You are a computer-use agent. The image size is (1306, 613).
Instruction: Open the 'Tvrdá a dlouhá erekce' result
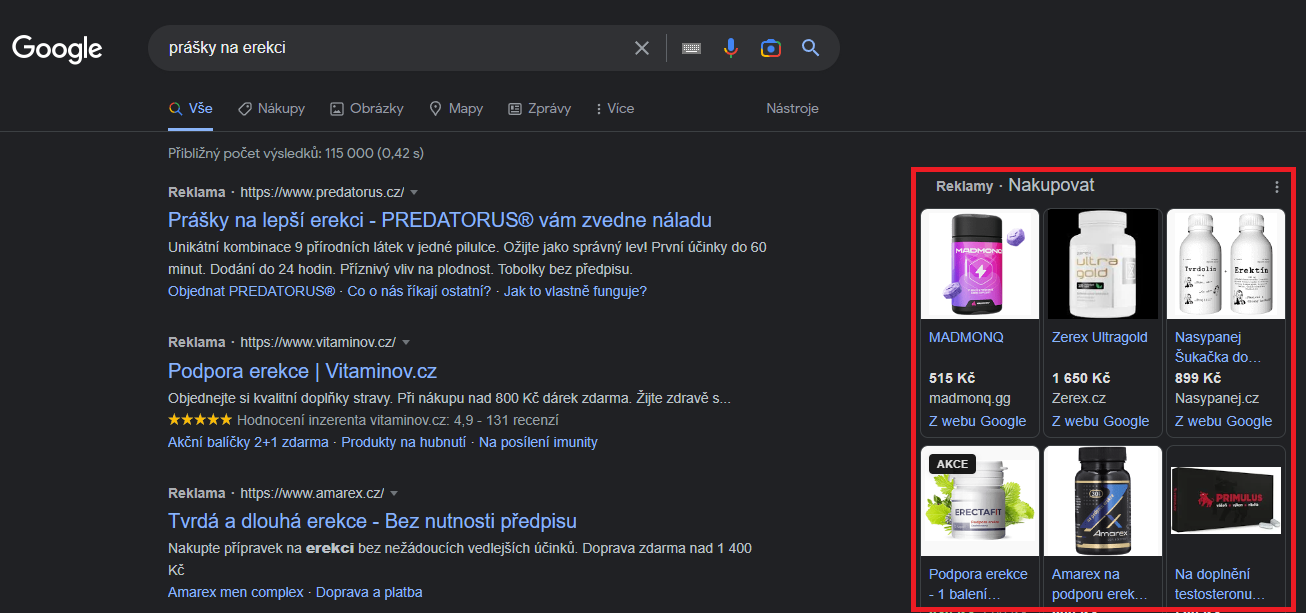pos(372,521)
